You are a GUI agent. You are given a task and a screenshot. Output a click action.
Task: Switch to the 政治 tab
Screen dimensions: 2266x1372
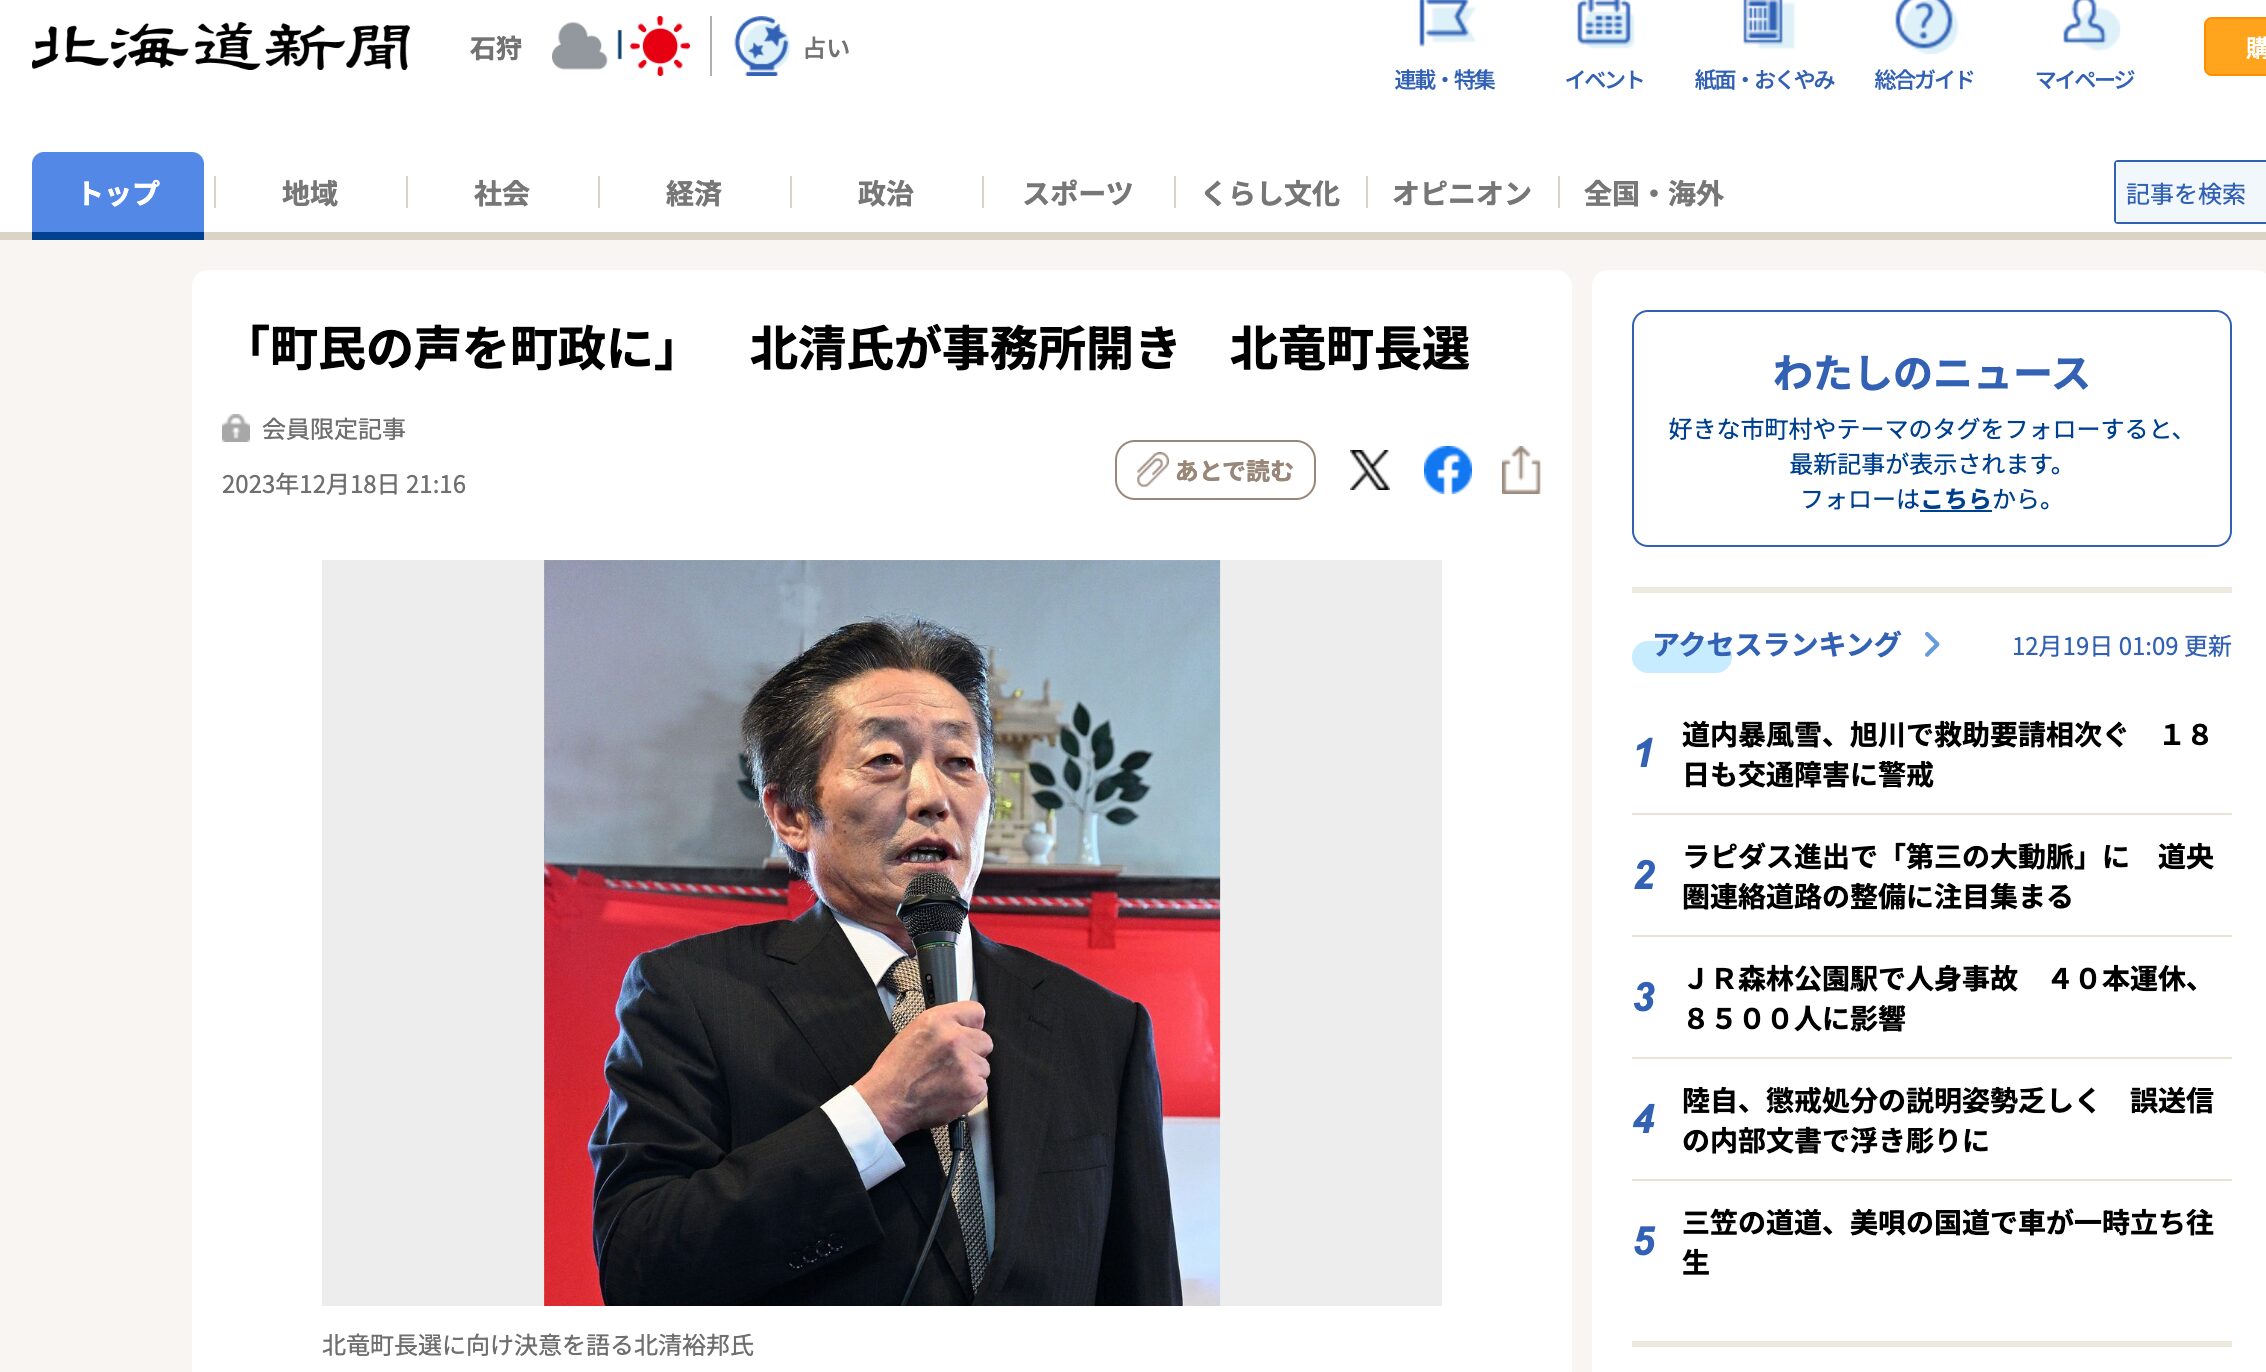click(884, 193)
